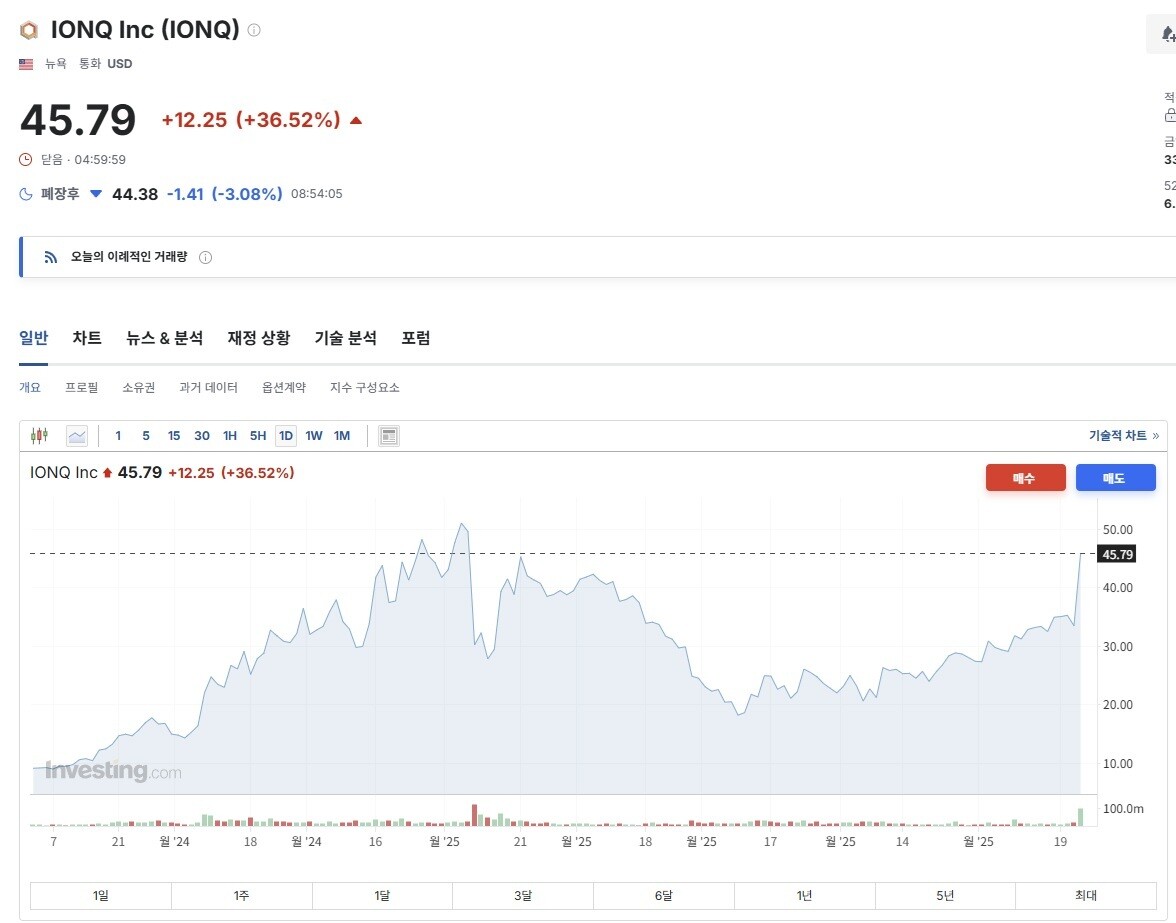Click info icon beside IONQ Inc title
Viewport: 1176px width, 923px height.
(x=254, y=30)
